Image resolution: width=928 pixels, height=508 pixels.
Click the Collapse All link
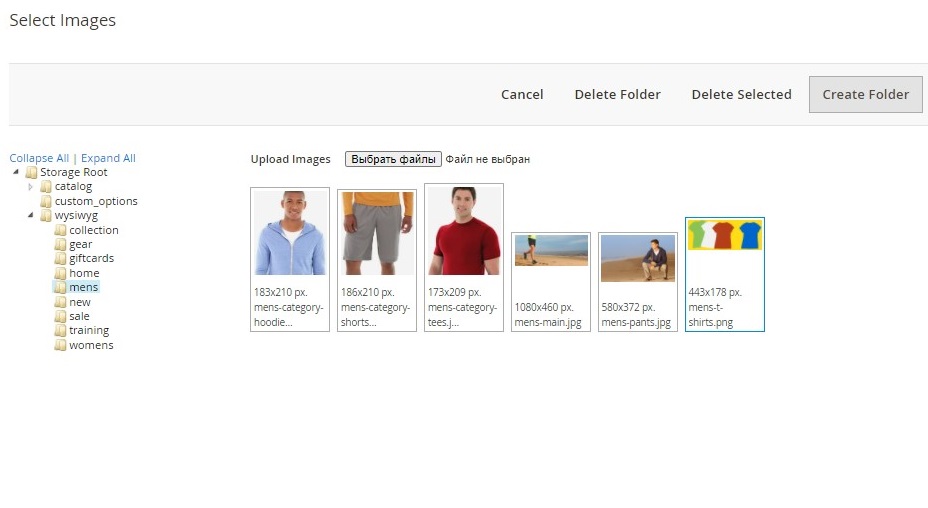pos(39,158)
